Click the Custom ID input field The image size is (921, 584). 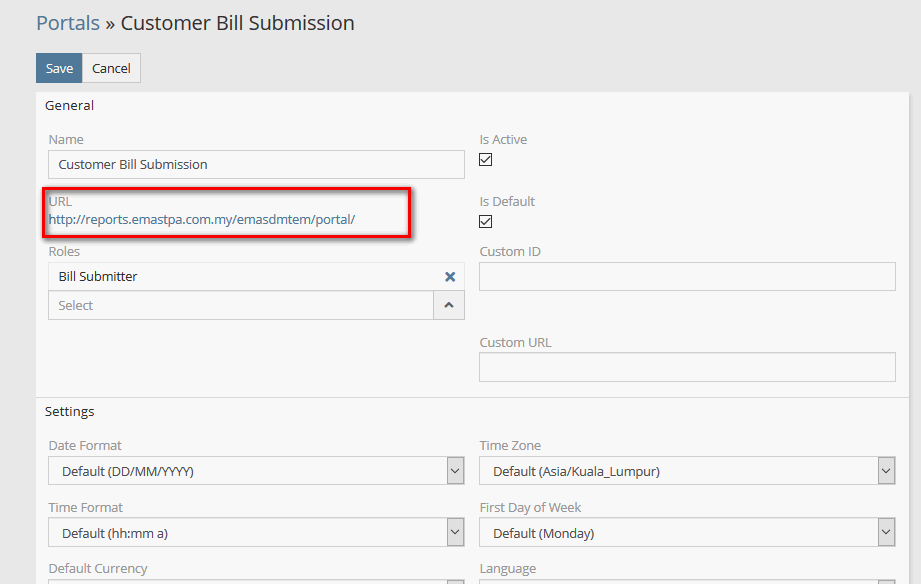tap(687, 277)
